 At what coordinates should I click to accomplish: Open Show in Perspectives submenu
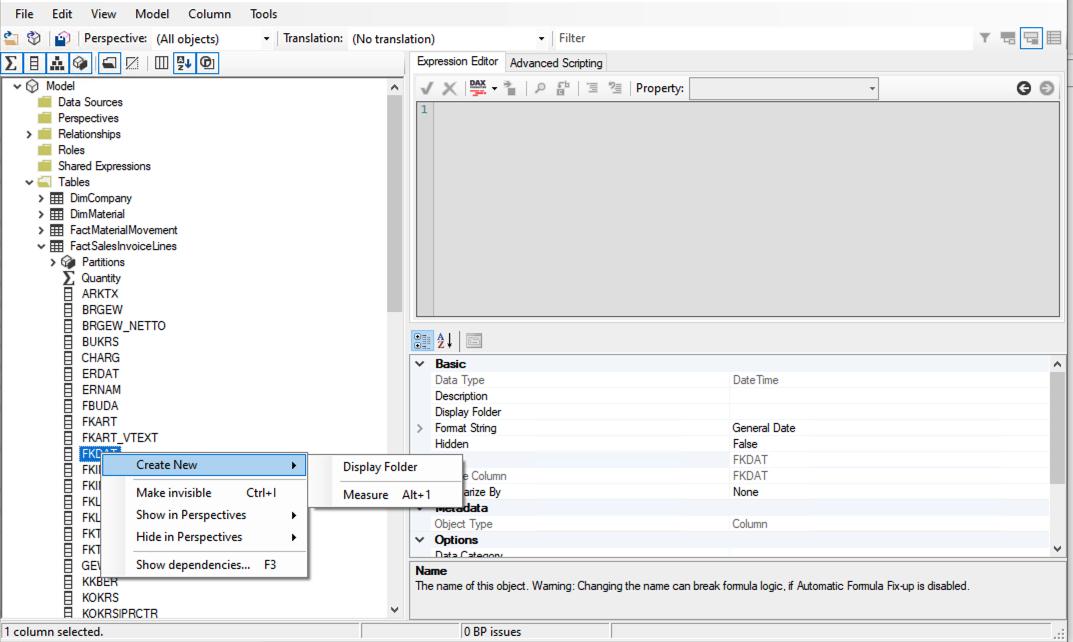point(204,515)
